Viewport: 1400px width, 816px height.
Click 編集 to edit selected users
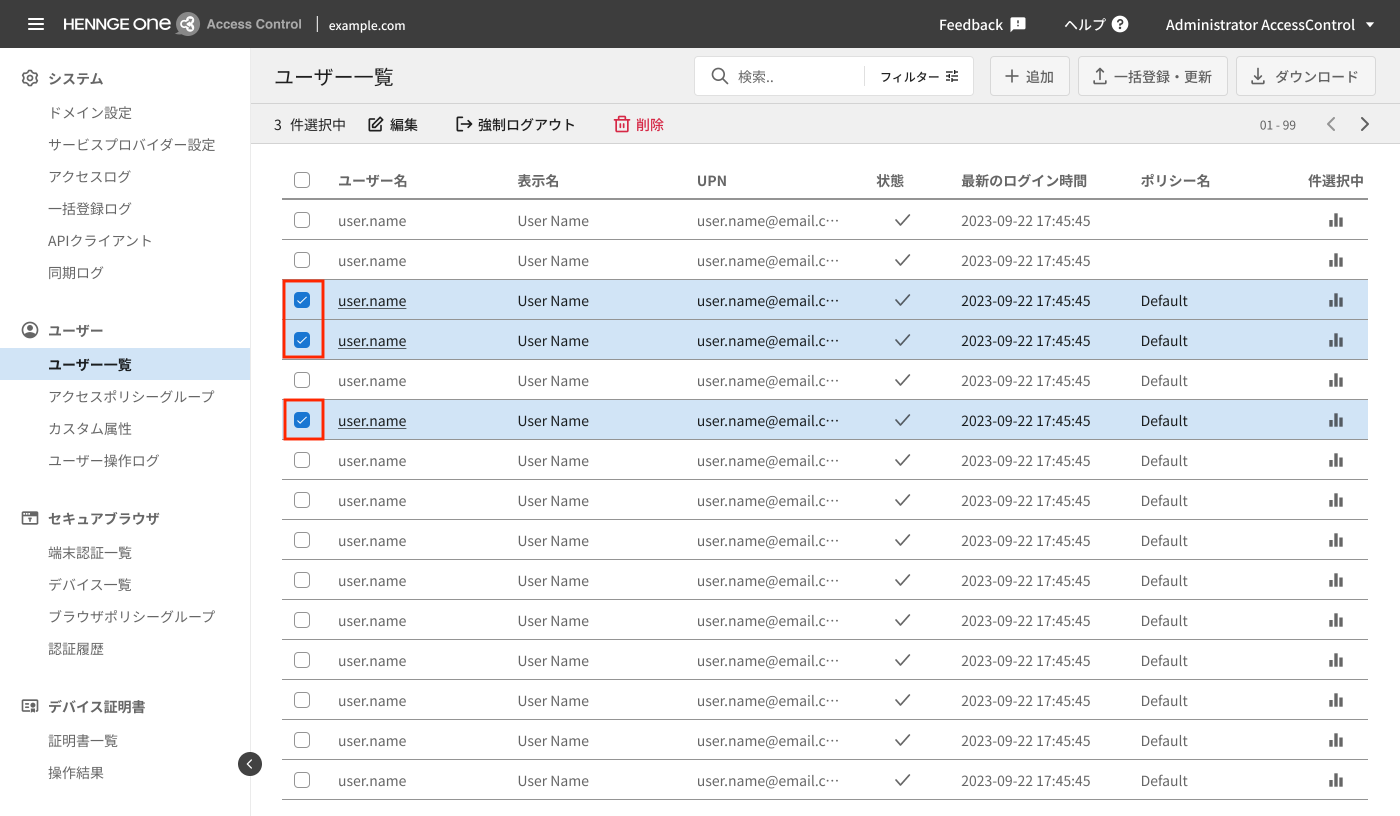coord(393,125)
